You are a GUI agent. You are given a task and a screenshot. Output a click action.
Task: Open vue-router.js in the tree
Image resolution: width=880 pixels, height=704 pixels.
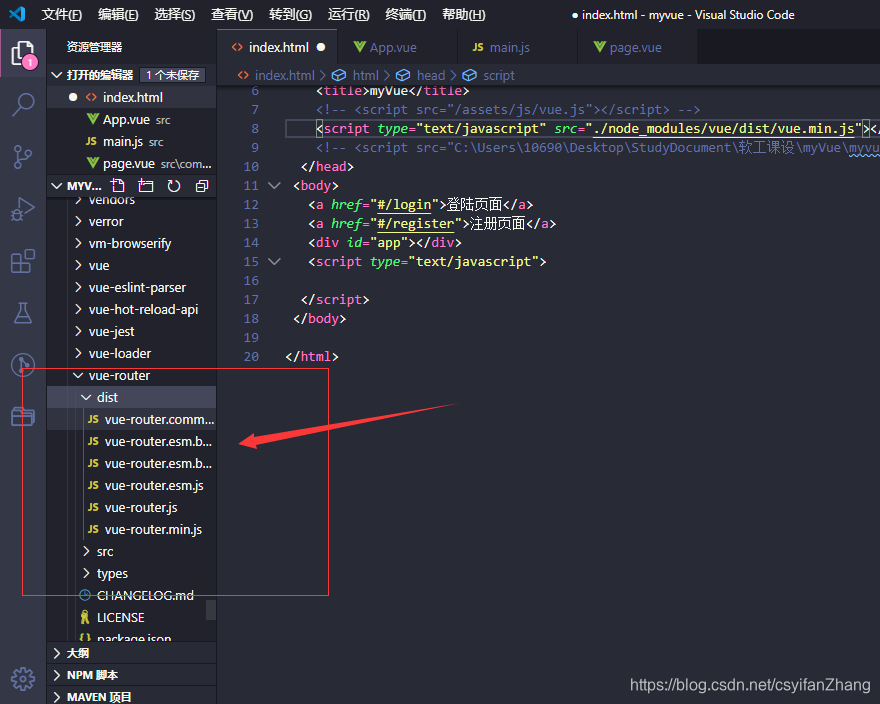tap(131, 508)
